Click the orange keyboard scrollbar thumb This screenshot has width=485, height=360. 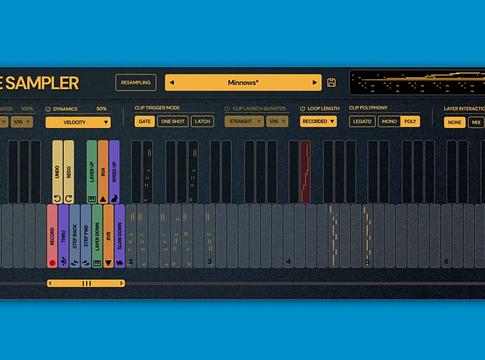[x=86, y=283]
